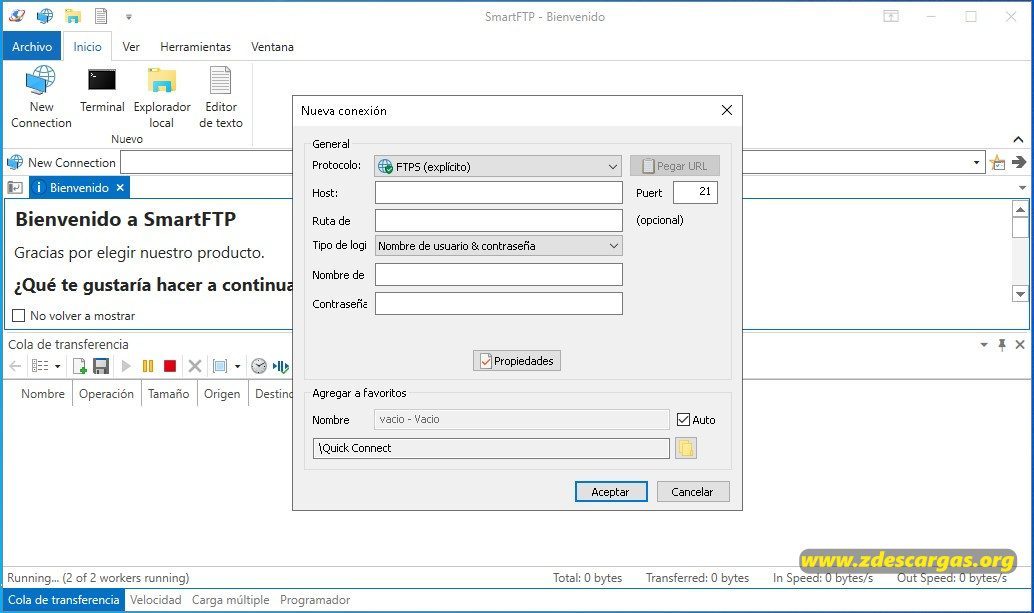1034x613 pixels.
Task: Collapse the ribbon with the chevron
Action: point(1018,140)
